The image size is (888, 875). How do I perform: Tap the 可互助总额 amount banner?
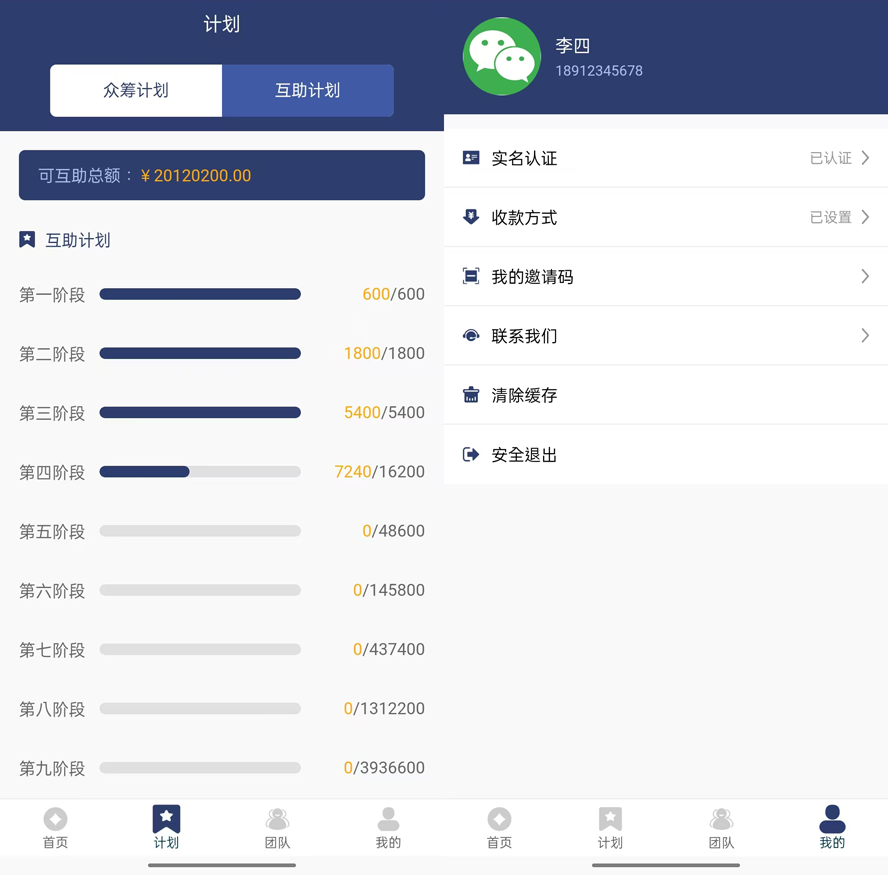coord(222,175)
